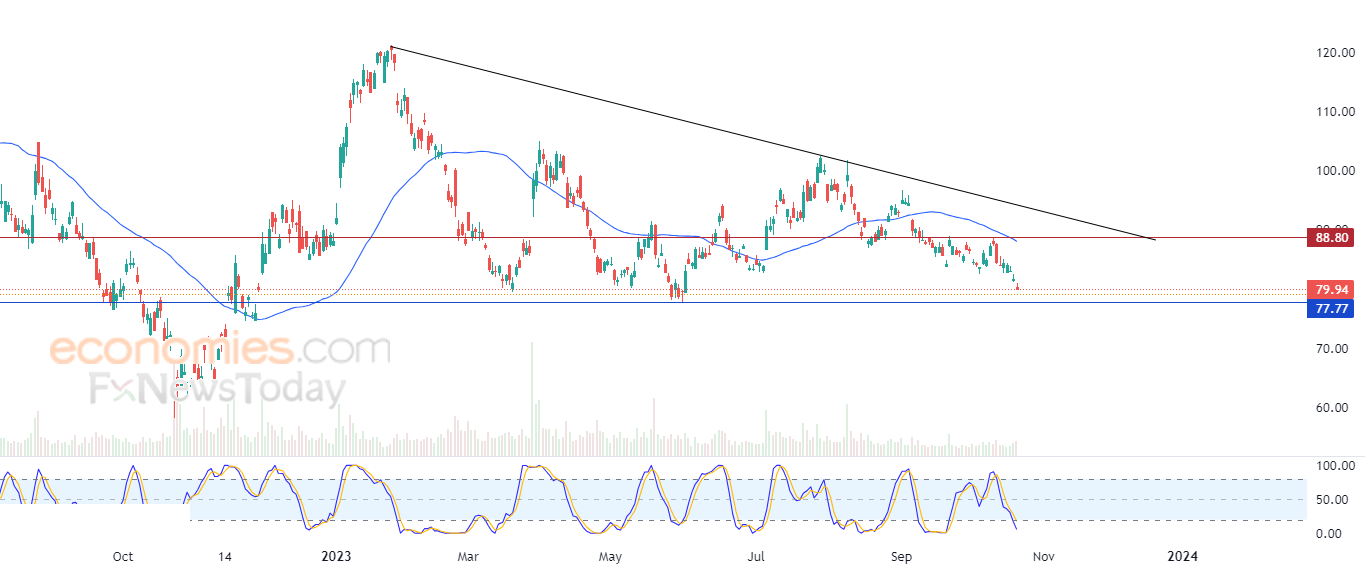Click the 2024 label on time axis
Viewport: 1365px width, 570px height.
(x=1184, y=556)
